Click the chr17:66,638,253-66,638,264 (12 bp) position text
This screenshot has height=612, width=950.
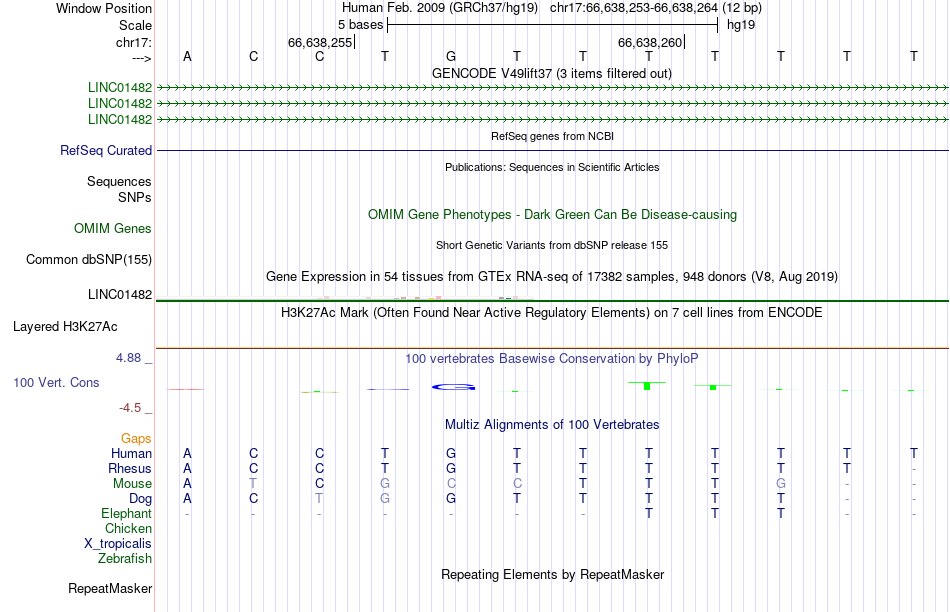click(x=656, y=8)
